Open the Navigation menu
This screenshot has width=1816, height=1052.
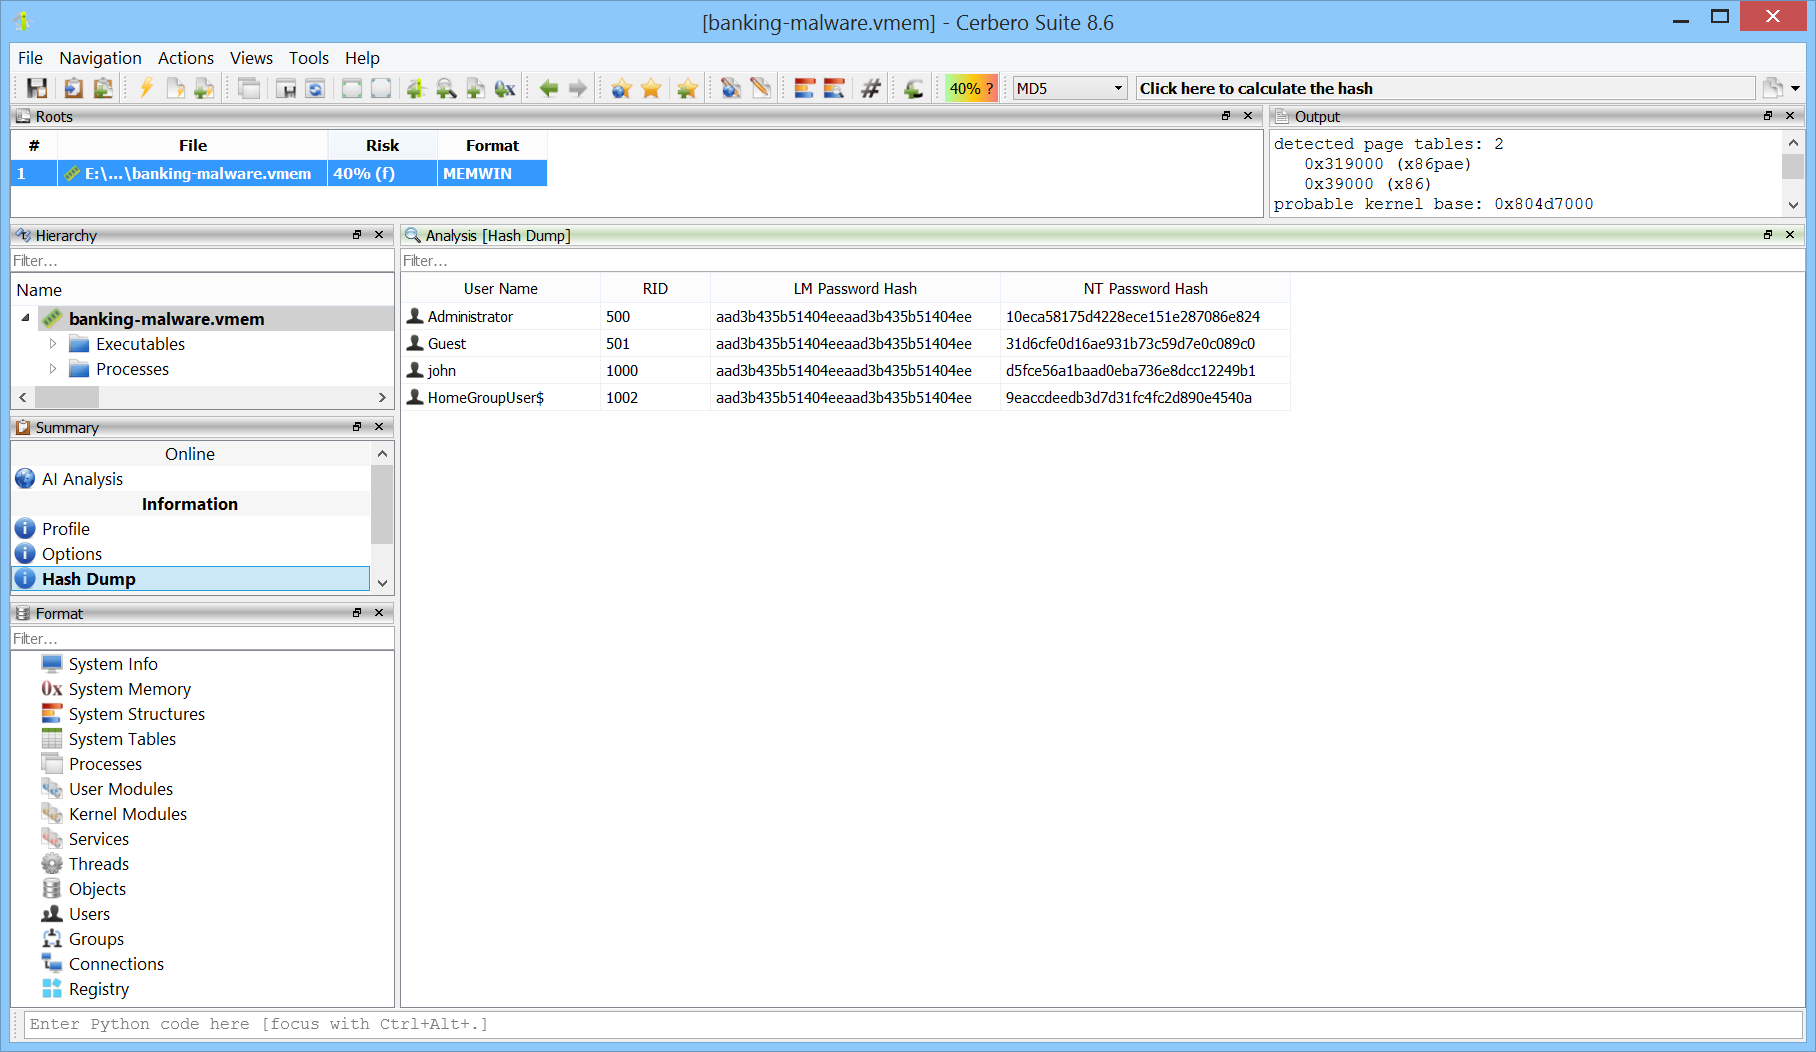click(x=100, y=58)
